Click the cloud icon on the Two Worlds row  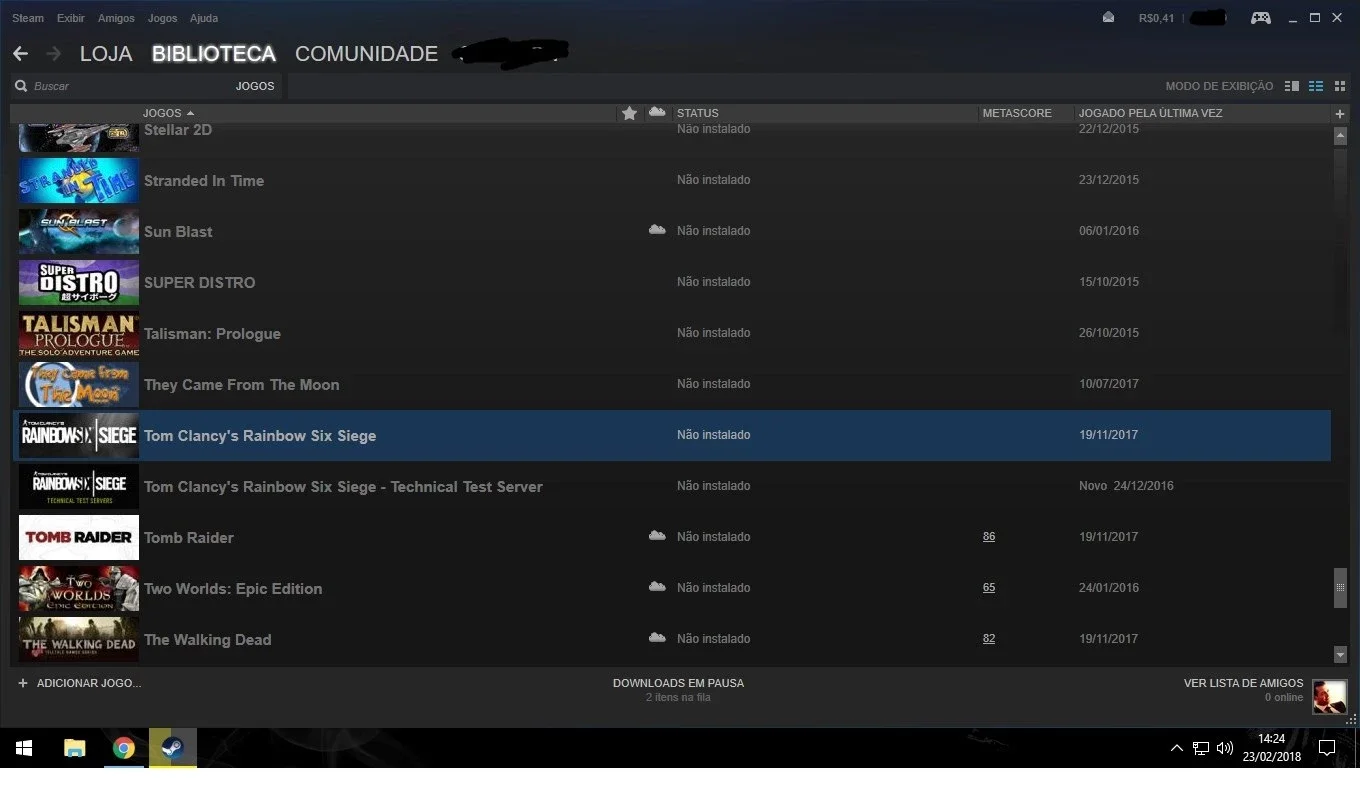point(657,587)
